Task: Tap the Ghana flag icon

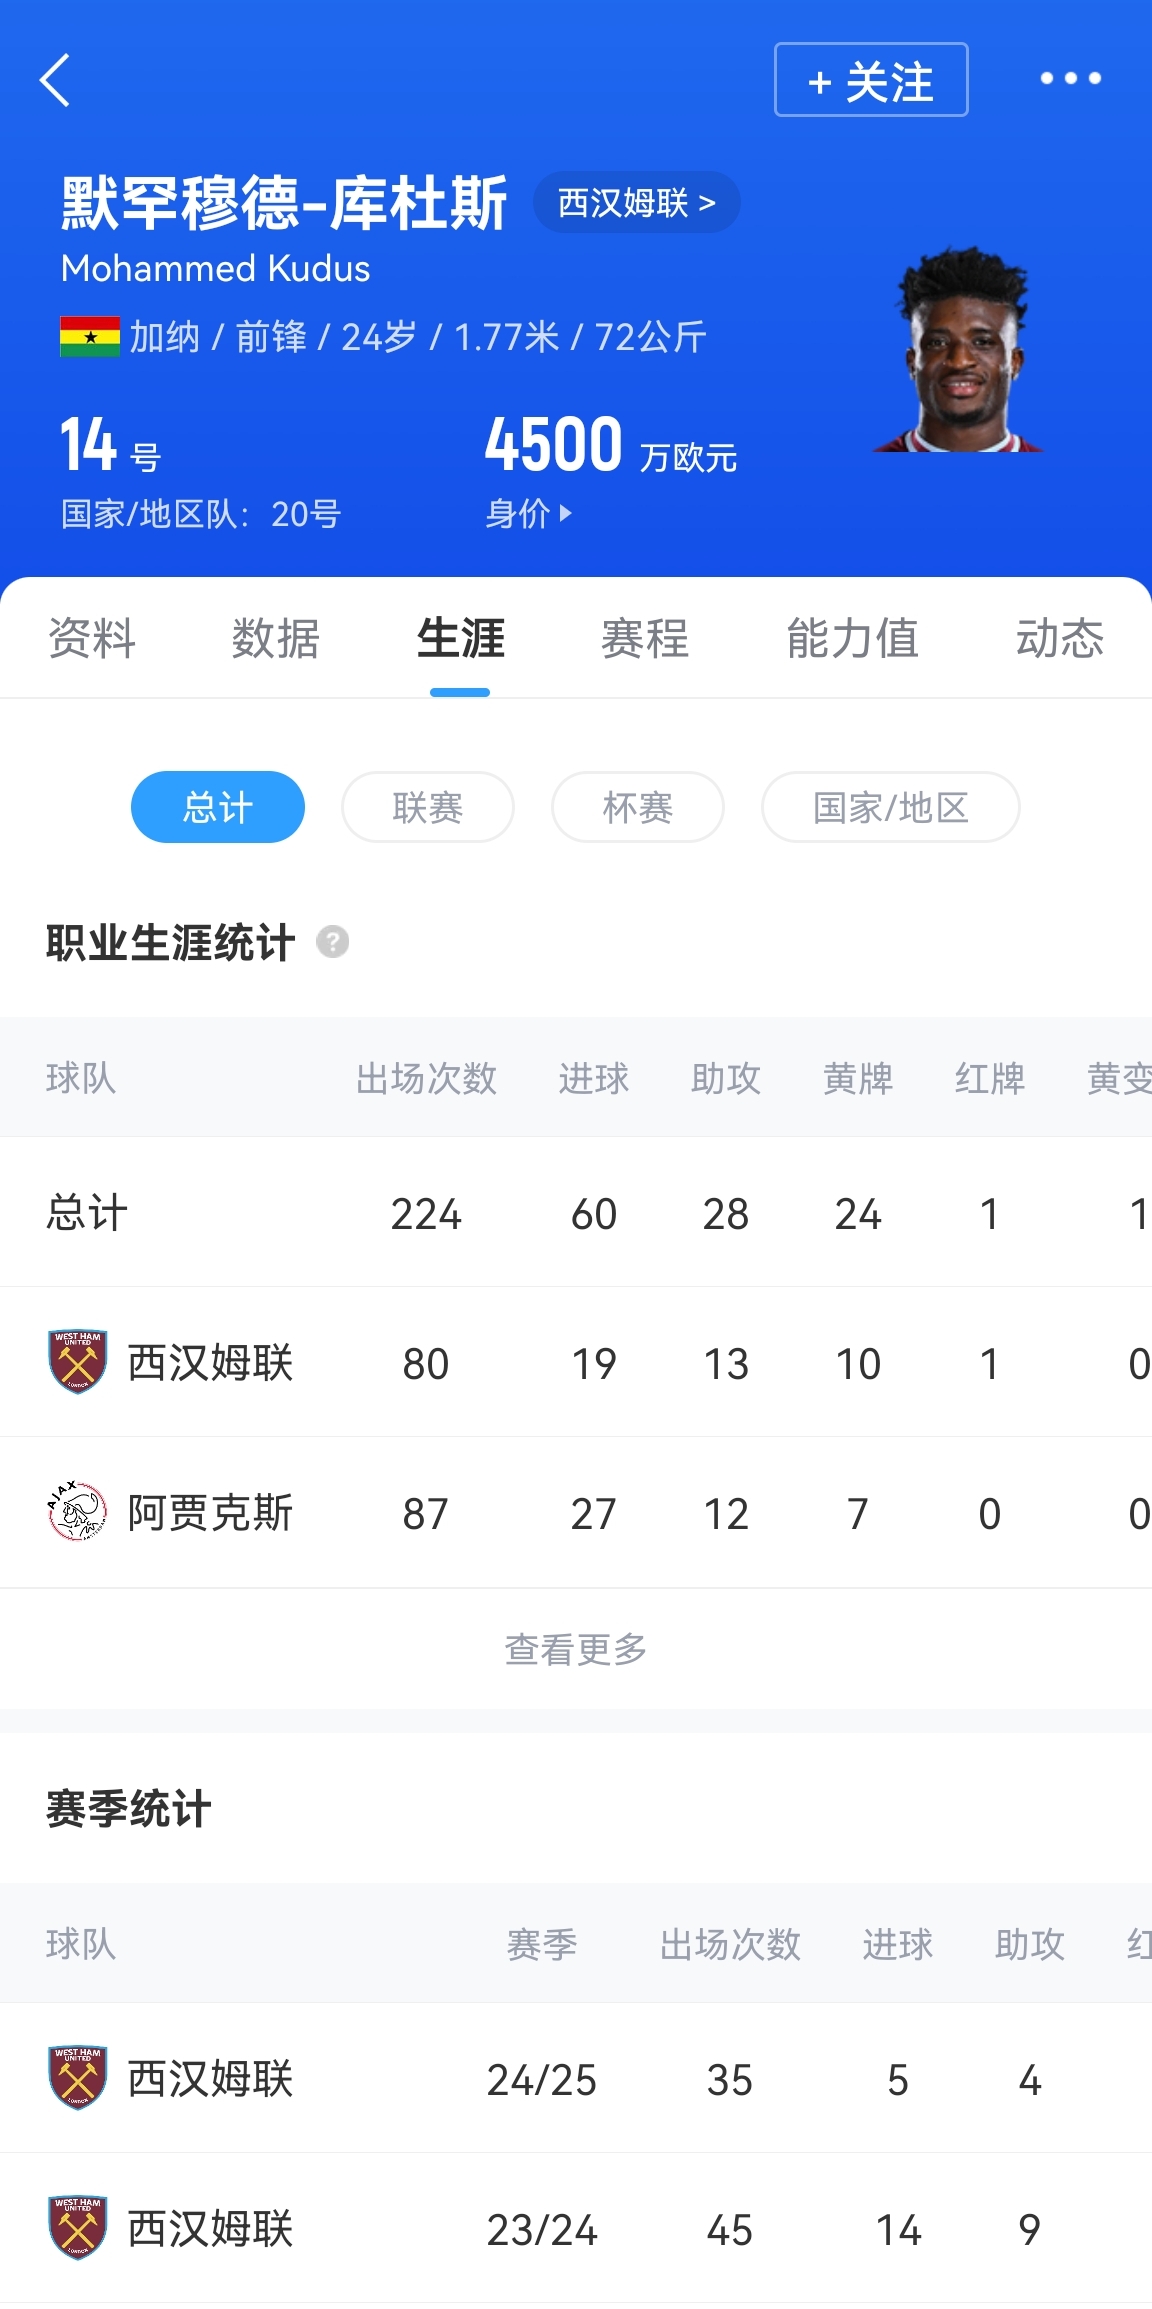Action: [90, 337]
